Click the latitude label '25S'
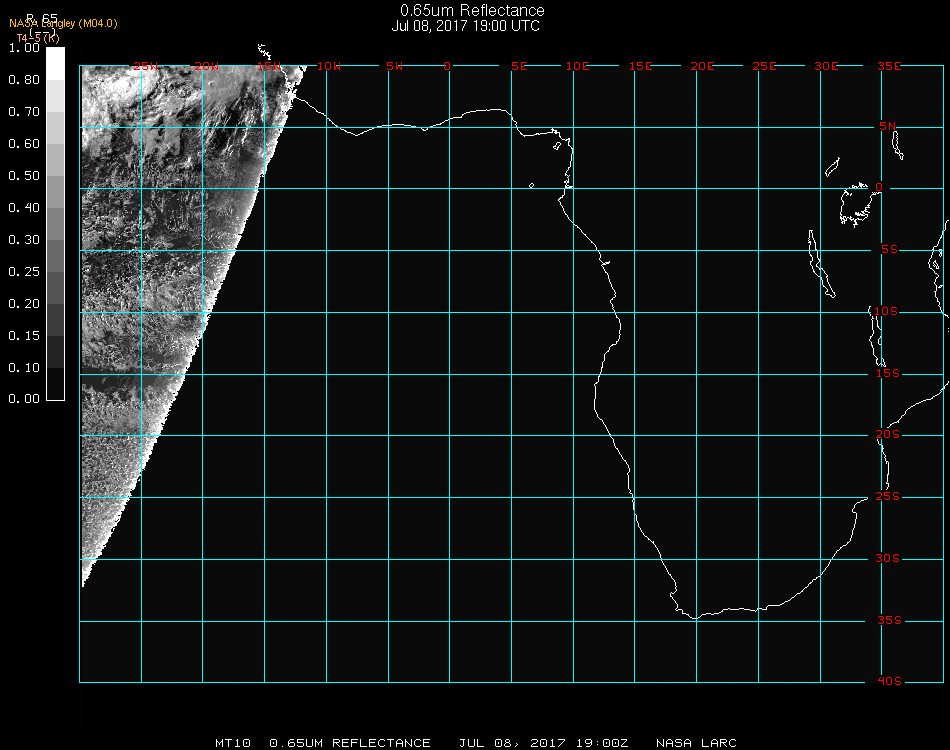 pyautogui.click(x=888, y=497)
